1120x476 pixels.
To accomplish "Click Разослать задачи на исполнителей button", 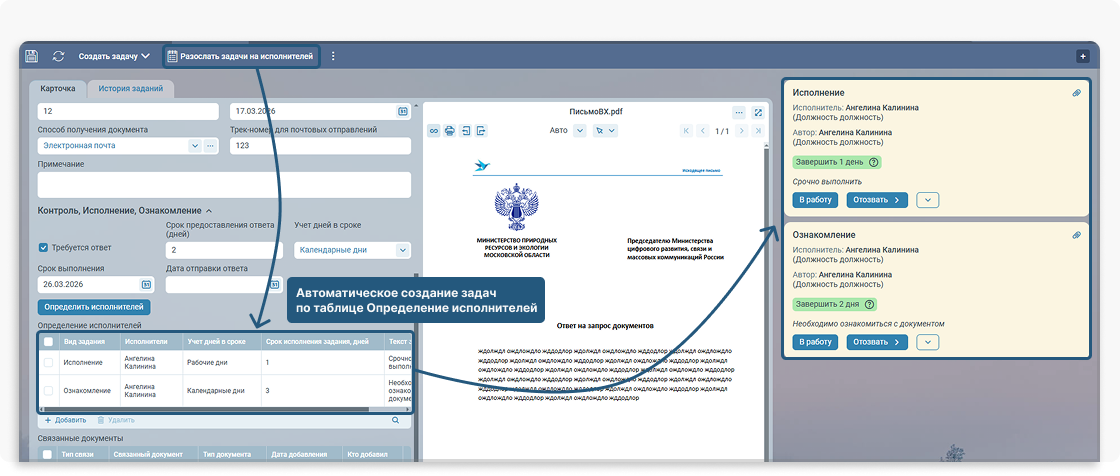I will 240,56.
